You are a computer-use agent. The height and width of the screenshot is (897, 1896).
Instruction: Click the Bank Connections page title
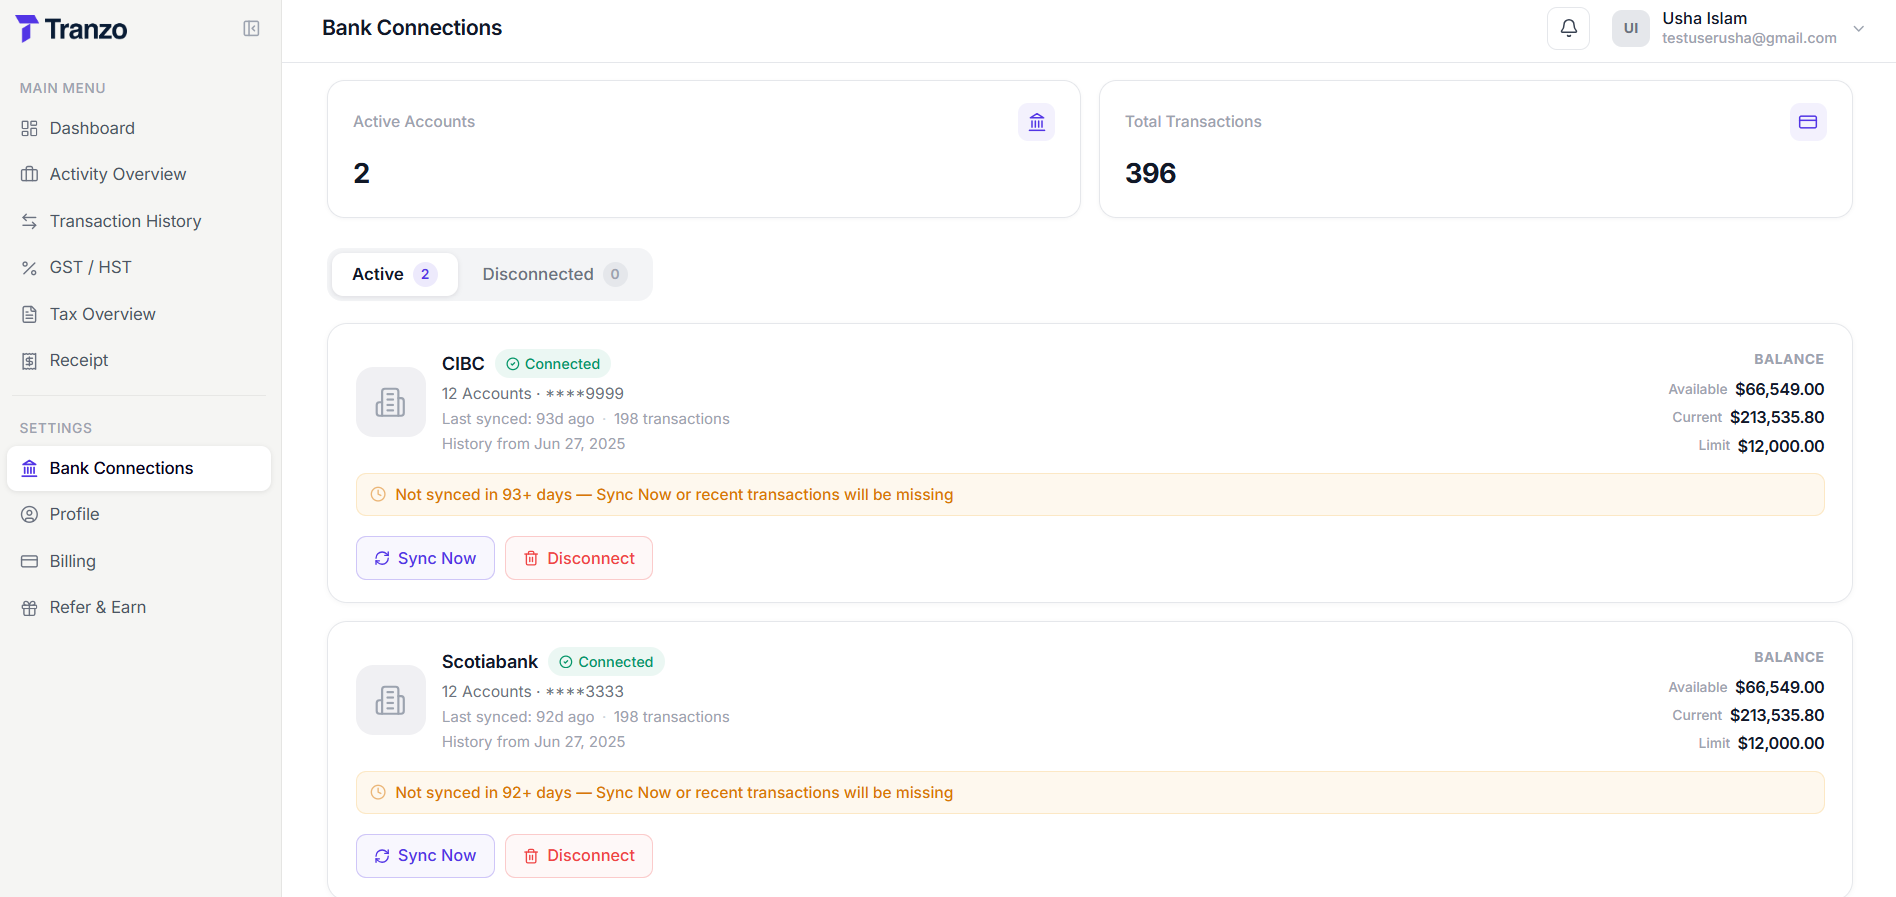(412, 28)
